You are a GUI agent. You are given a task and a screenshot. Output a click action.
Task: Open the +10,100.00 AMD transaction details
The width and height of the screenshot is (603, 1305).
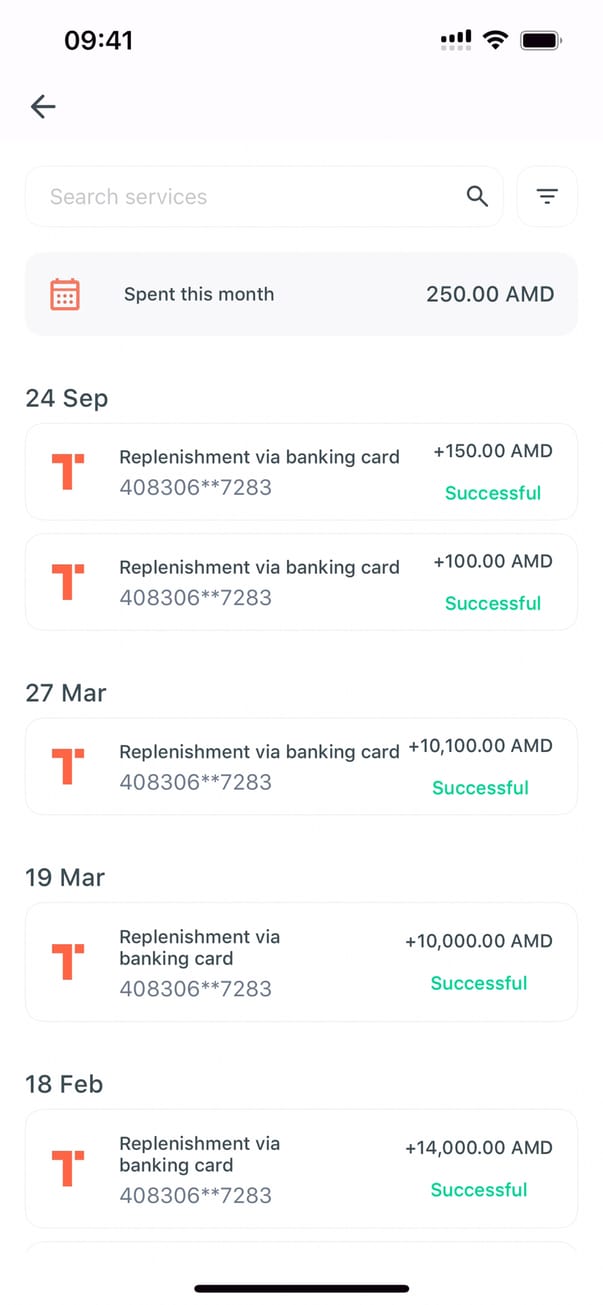coord(301,766)
